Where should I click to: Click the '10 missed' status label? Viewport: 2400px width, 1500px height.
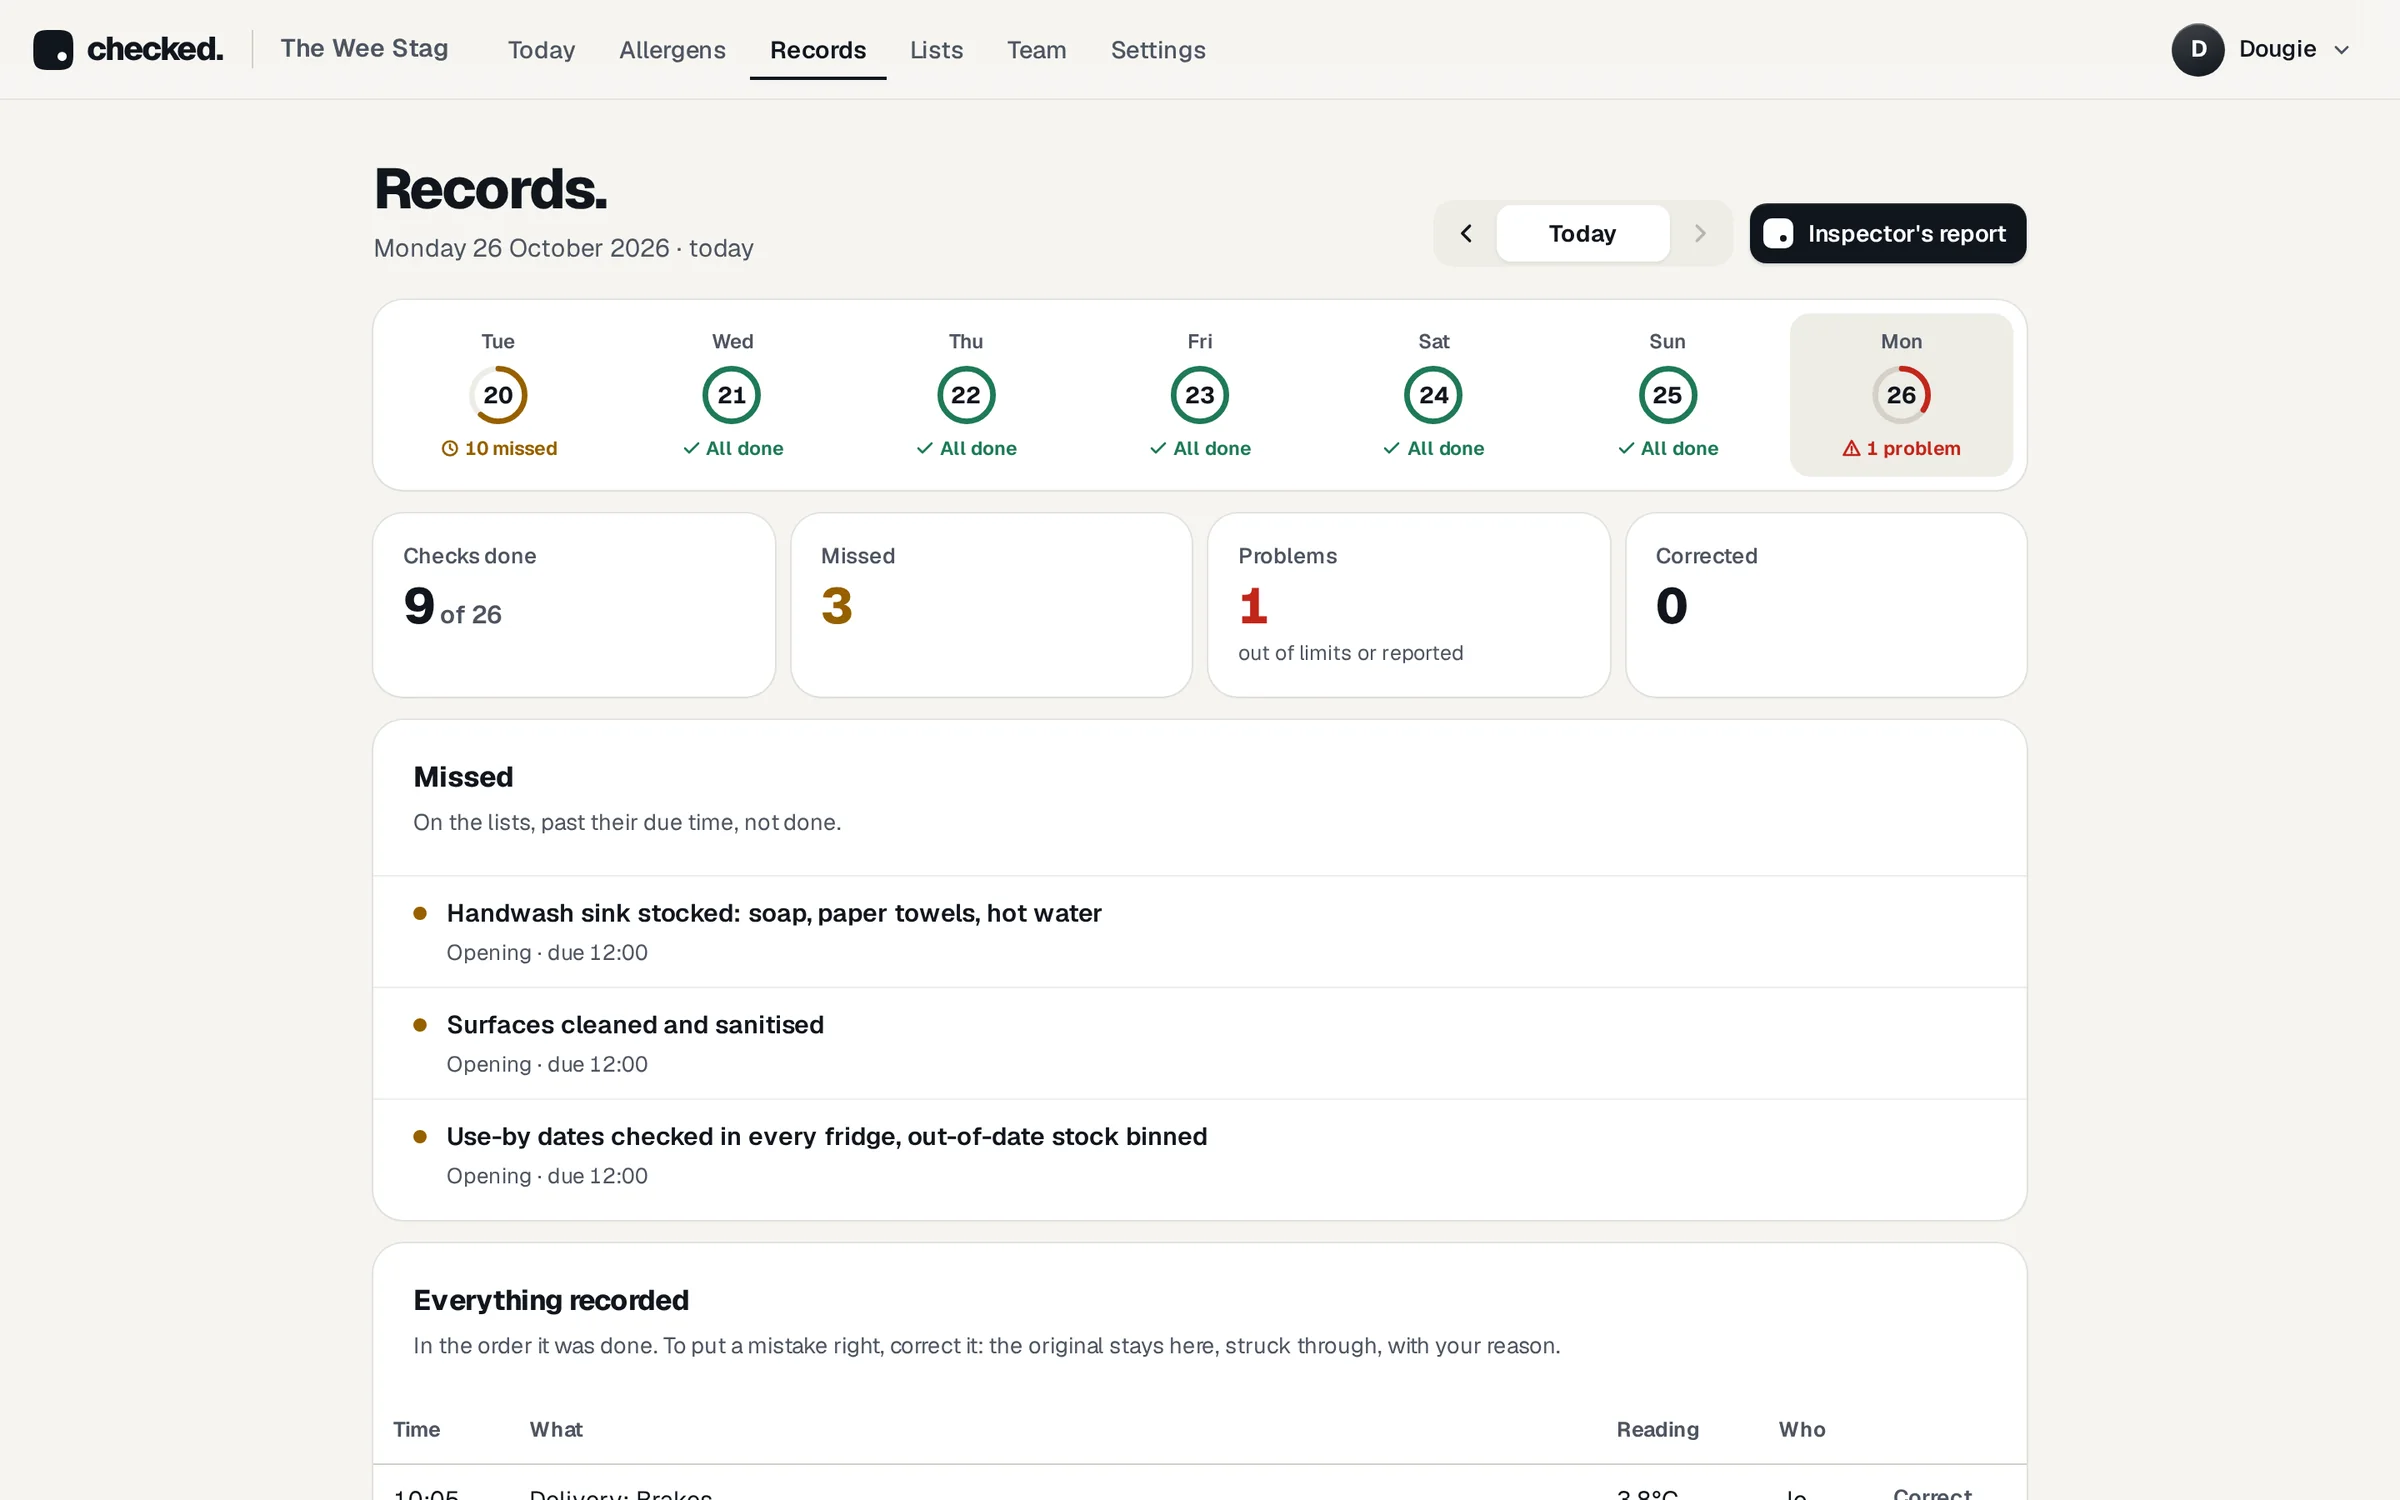[499, 448]
